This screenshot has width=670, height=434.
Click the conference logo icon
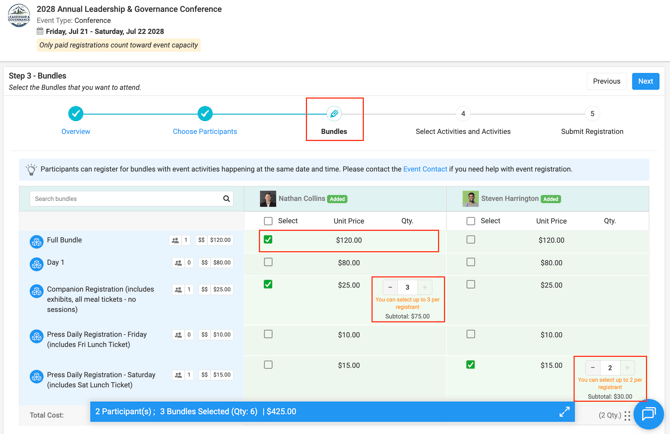point(19,15)
